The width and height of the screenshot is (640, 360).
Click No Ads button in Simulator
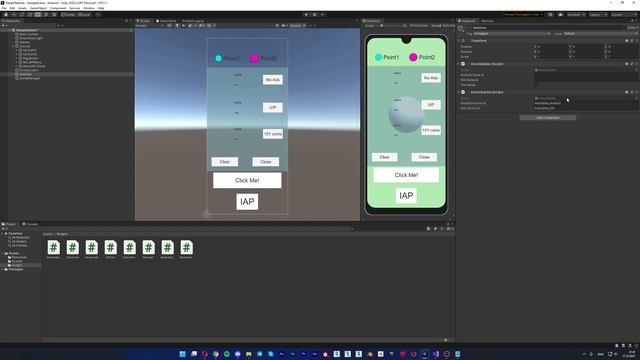pos(431,78)
